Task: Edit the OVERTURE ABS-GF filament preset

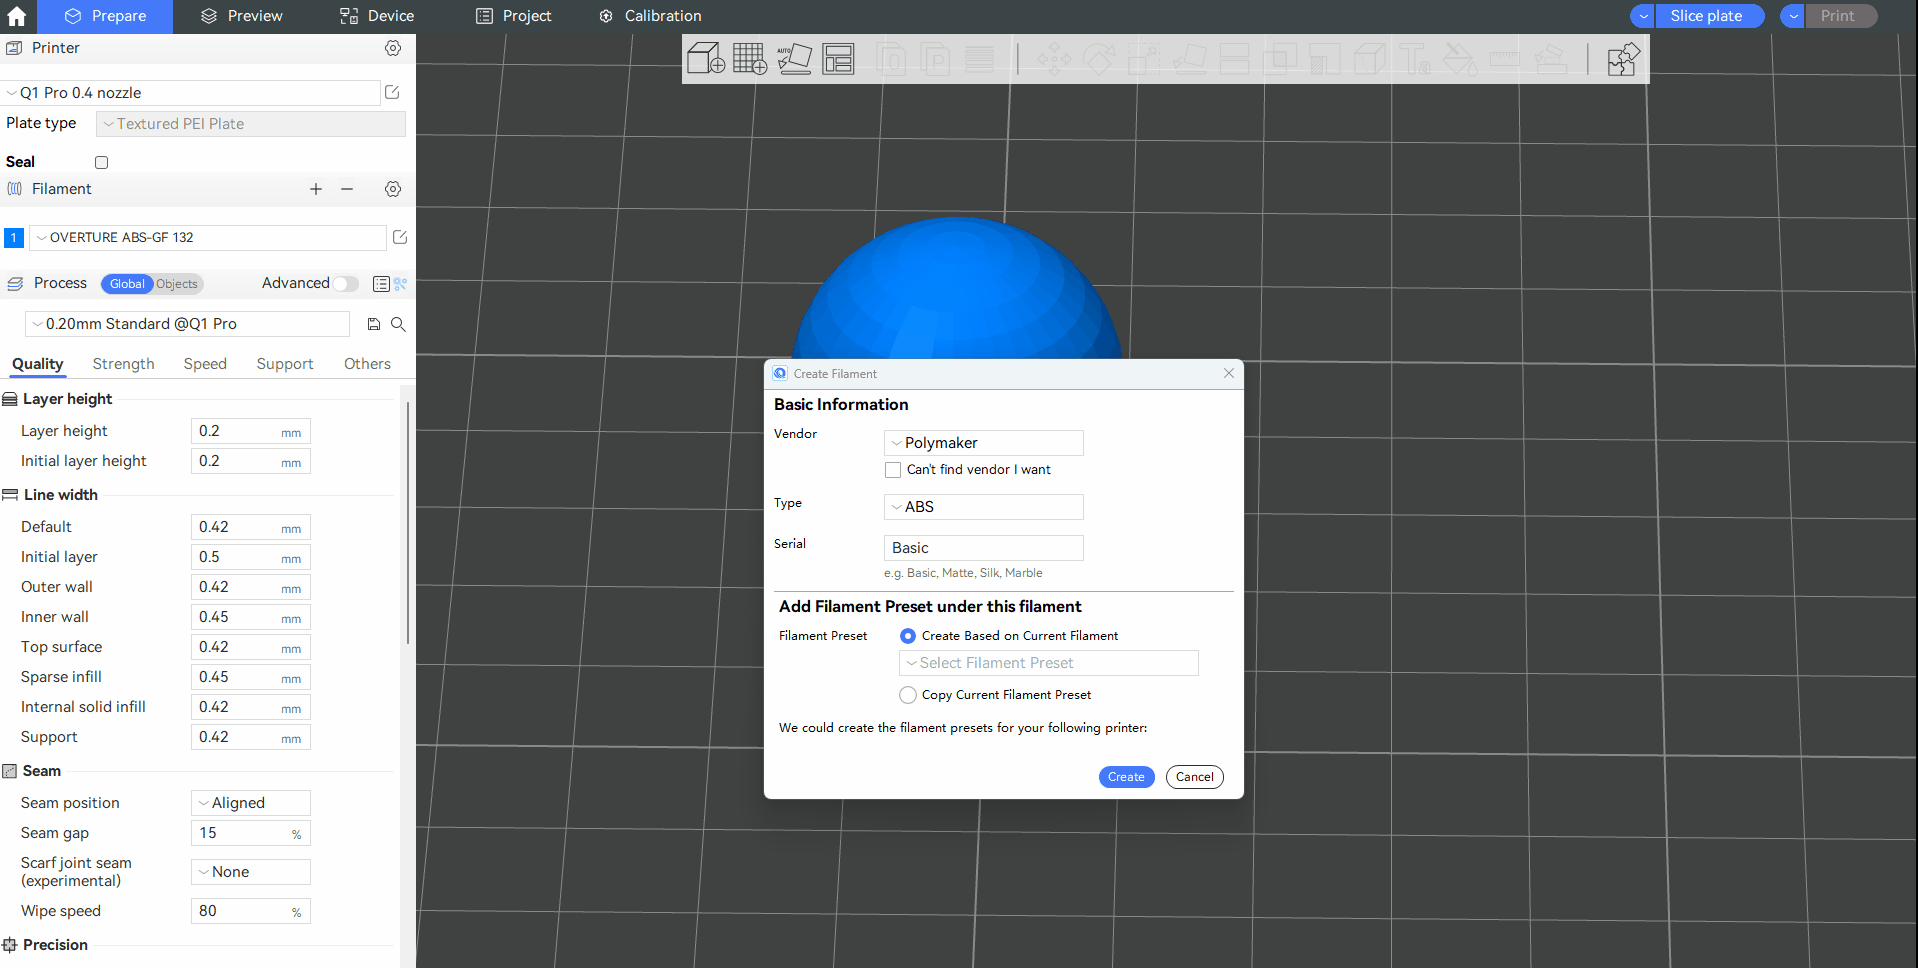Action: click(x=400, y=237)
